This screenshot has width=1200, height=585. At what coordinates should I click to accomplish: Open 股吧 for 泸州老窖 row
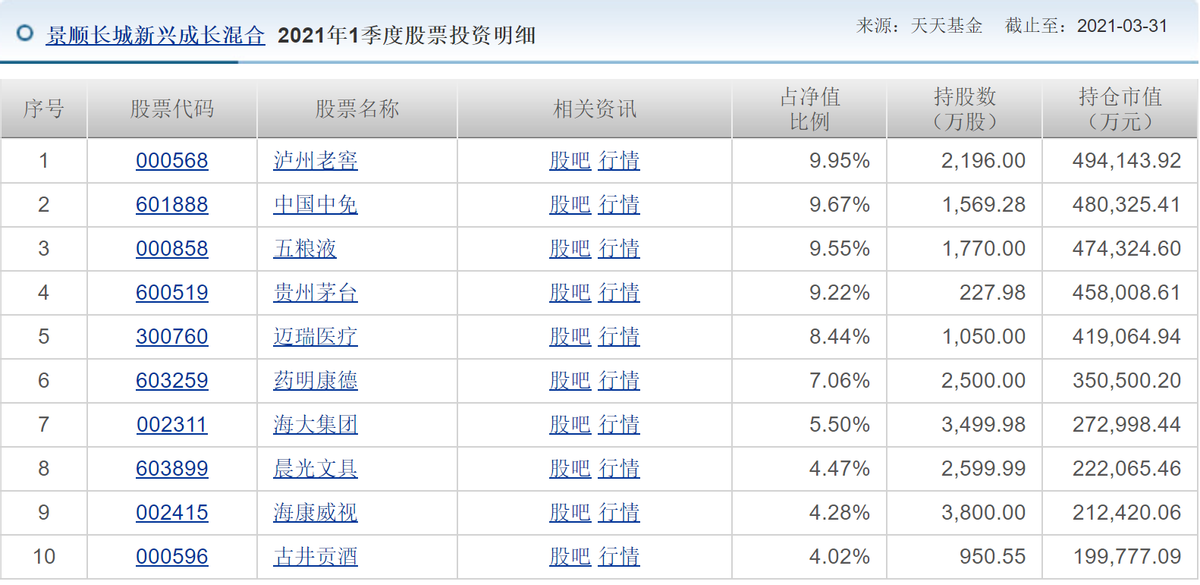pos(570,161)
